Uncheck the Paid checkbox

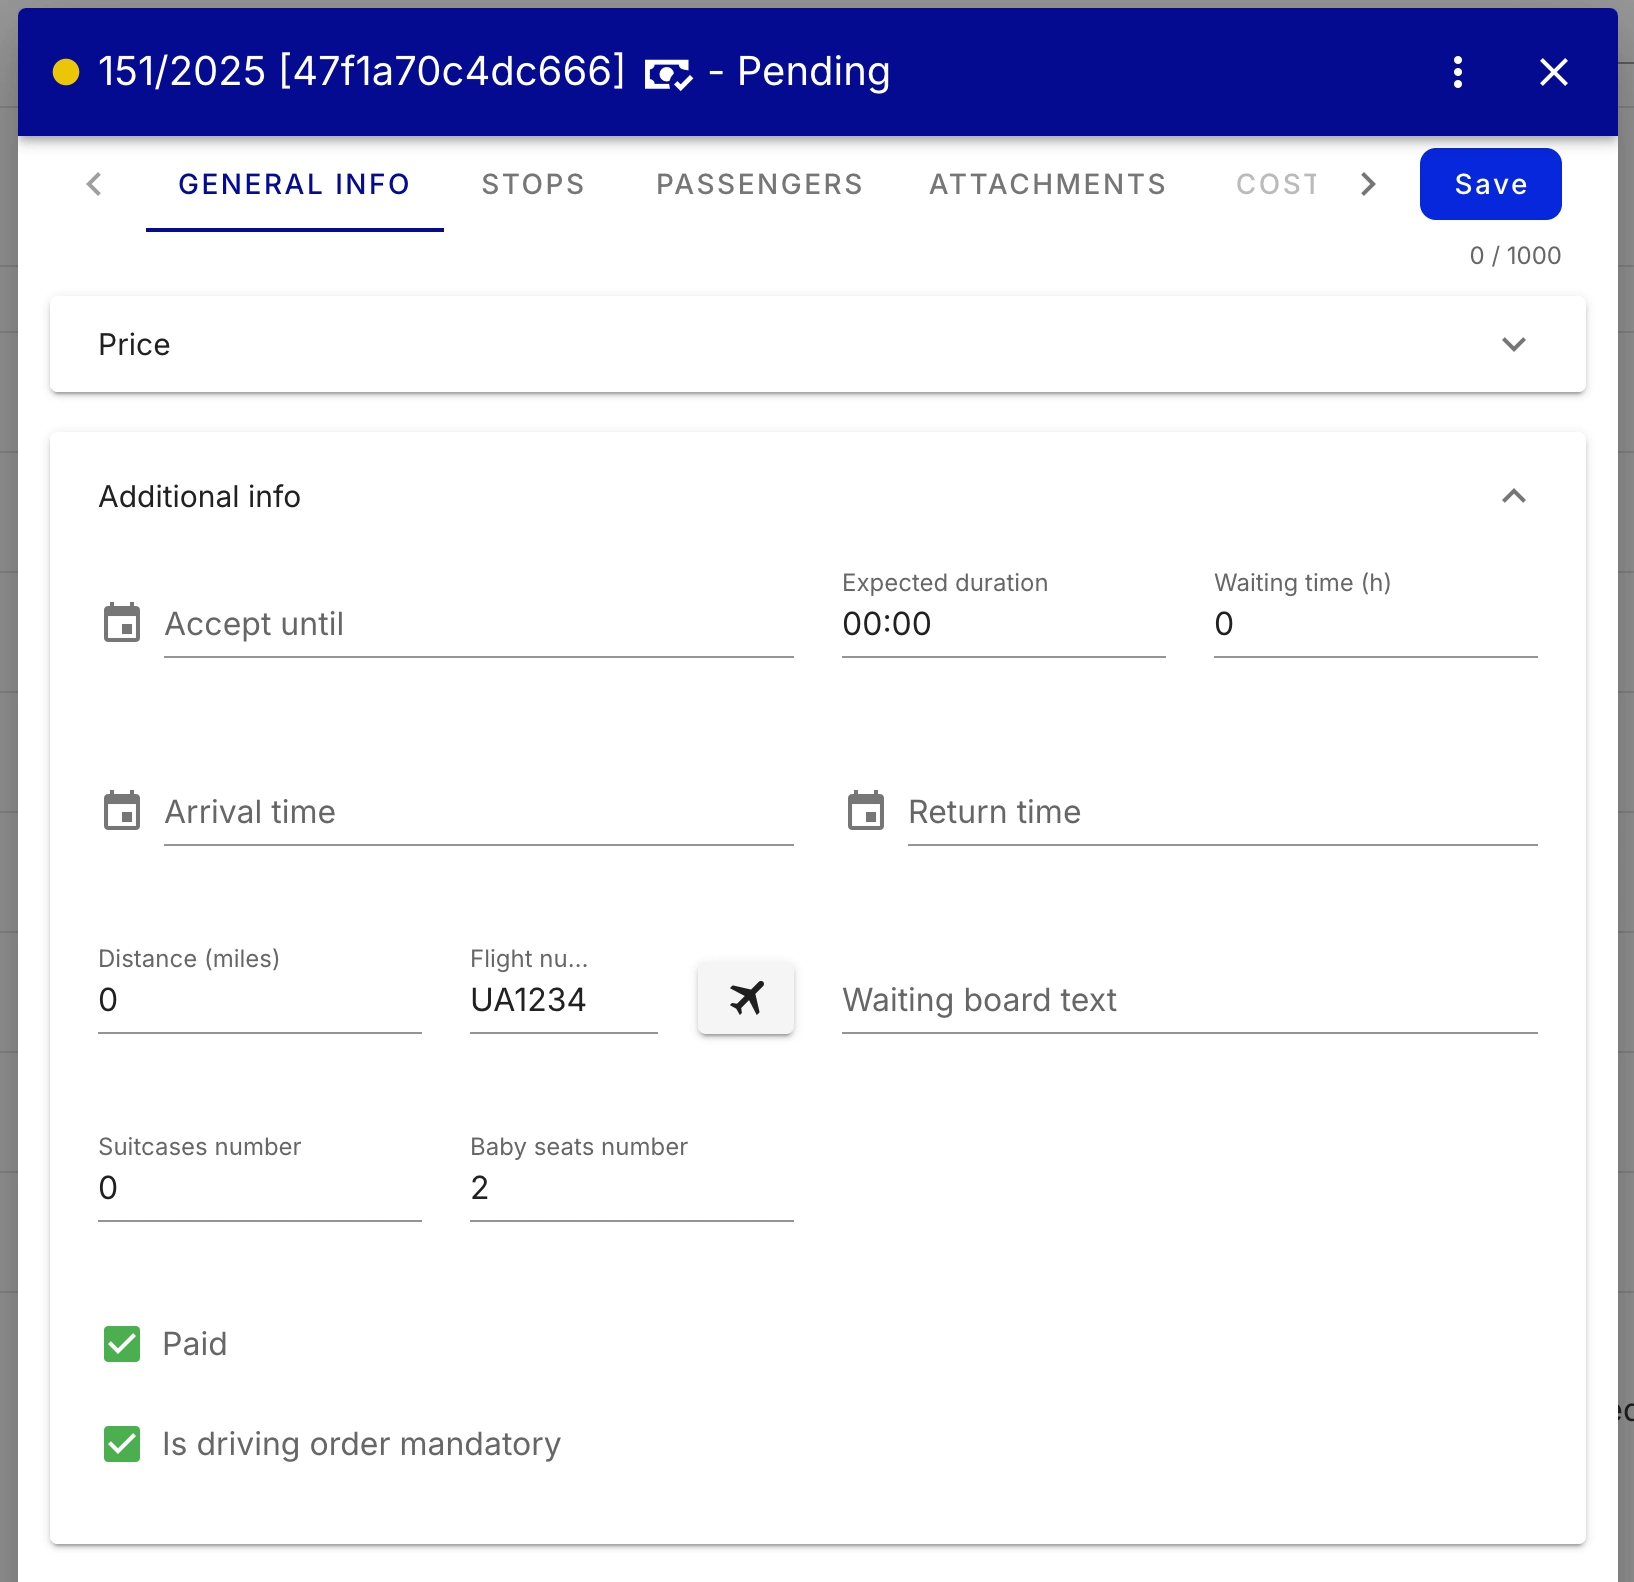(x=122, y=1344)
